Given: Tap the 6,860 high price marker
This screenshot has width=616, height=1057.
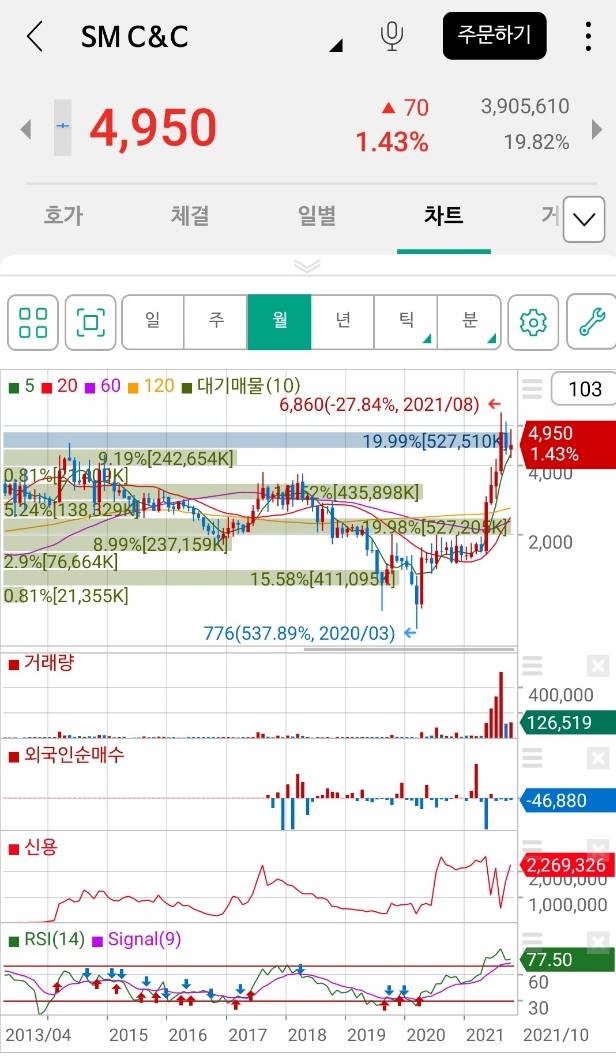Looking at the screenshot, I should pyautogui.click(x=391, y=404).
